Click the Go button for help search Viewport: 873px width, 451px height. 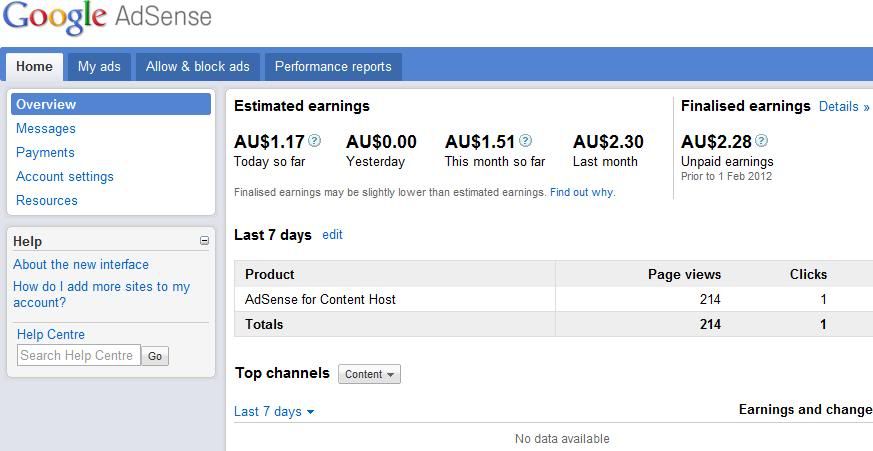pos(155,356)
